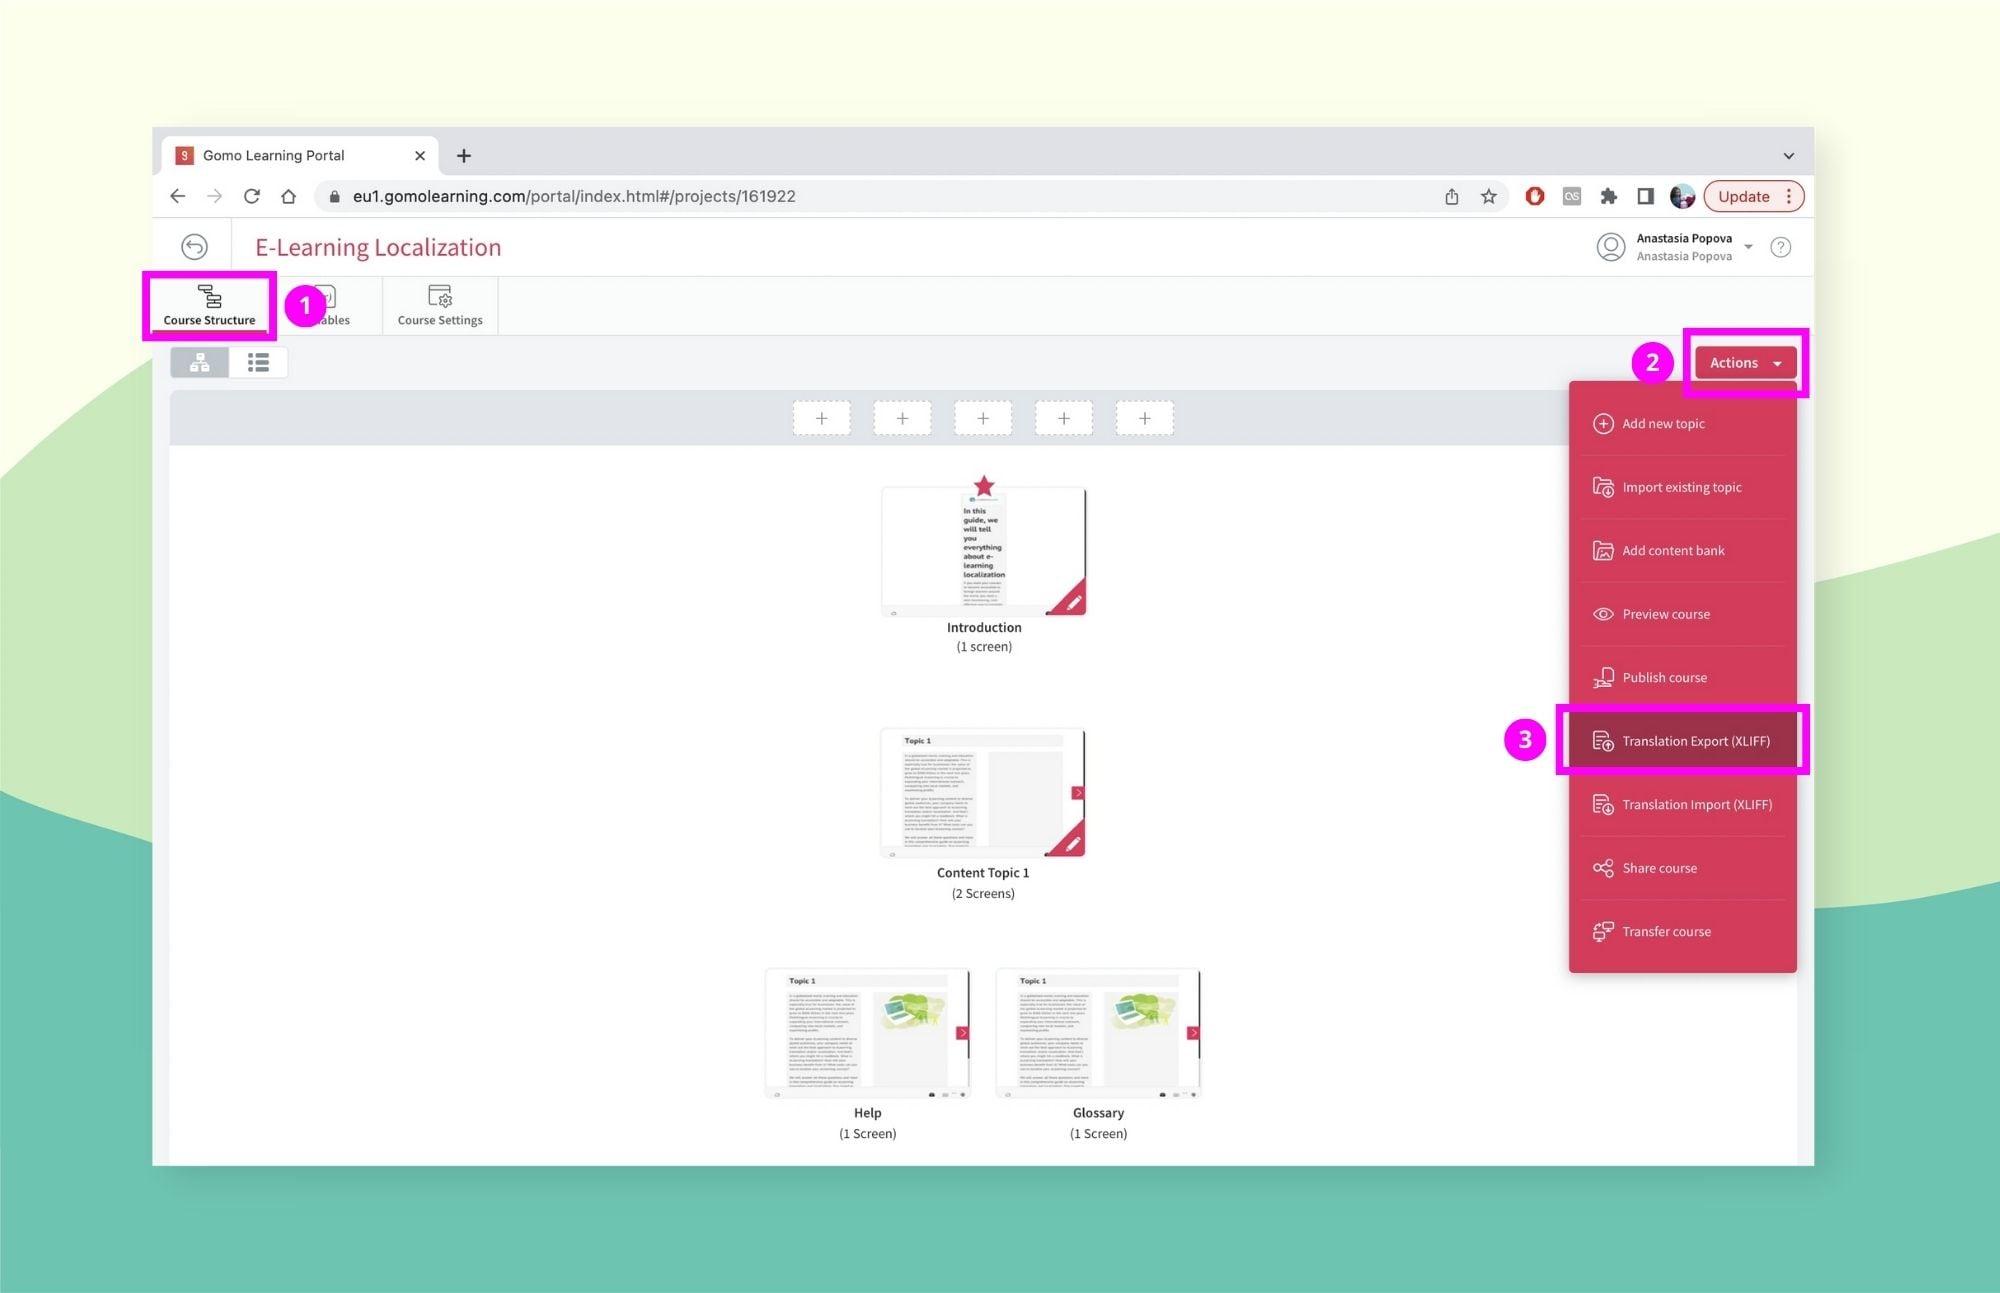Click the Transfer course icon

coord(1603,932)
